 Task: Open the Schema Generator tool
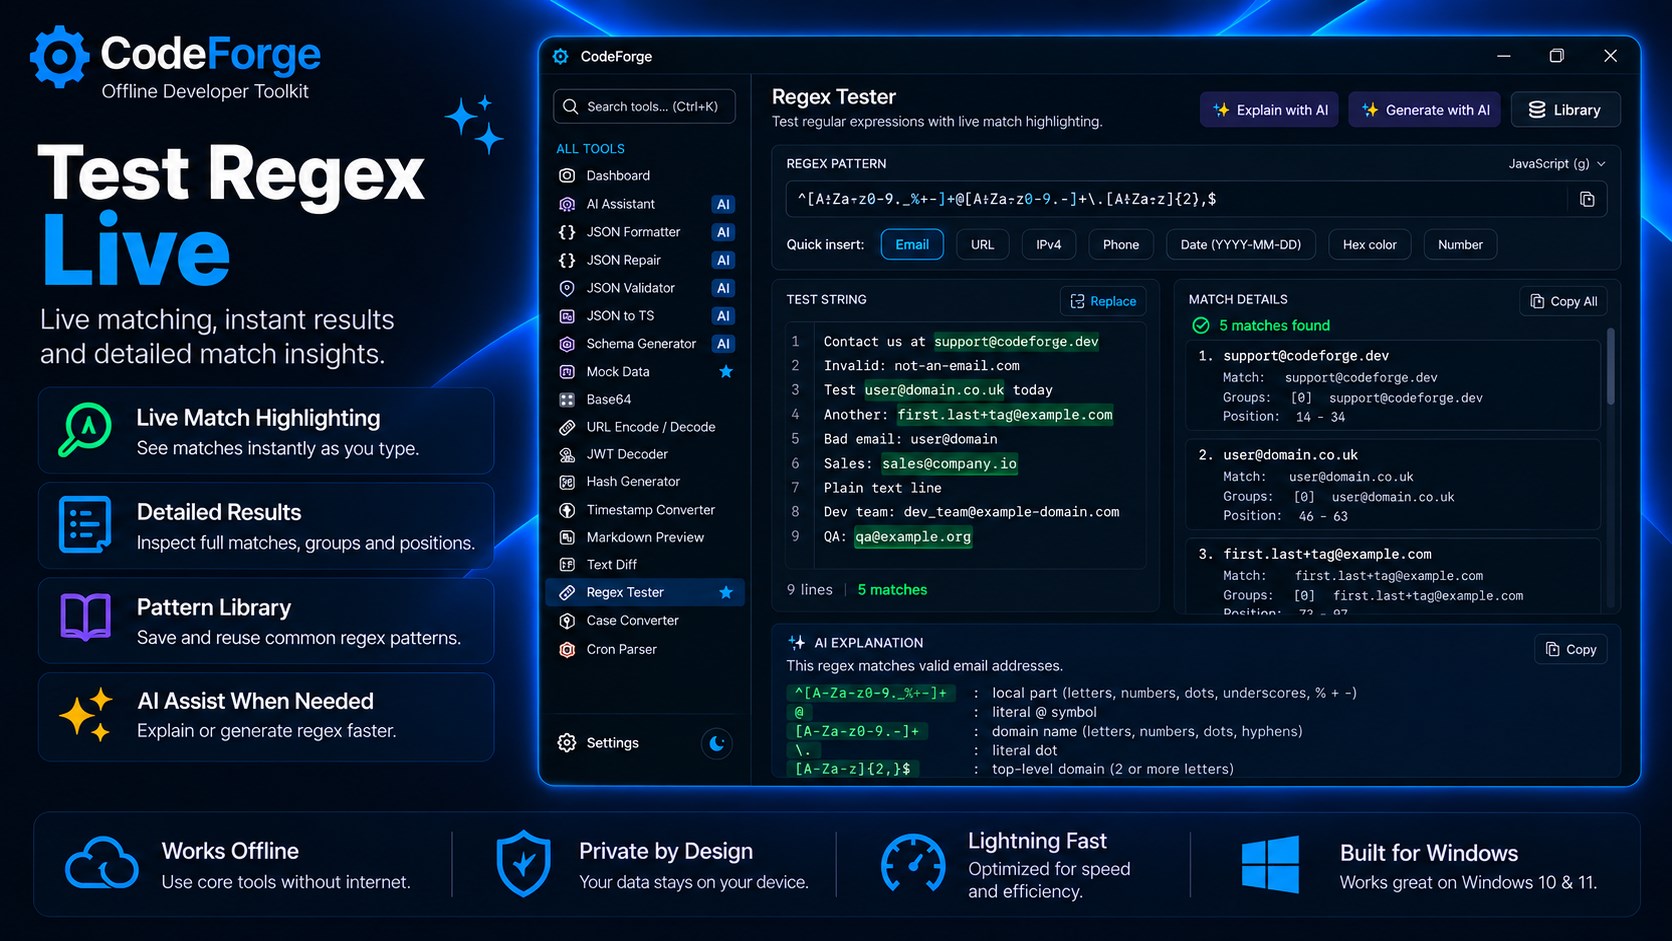645,344
